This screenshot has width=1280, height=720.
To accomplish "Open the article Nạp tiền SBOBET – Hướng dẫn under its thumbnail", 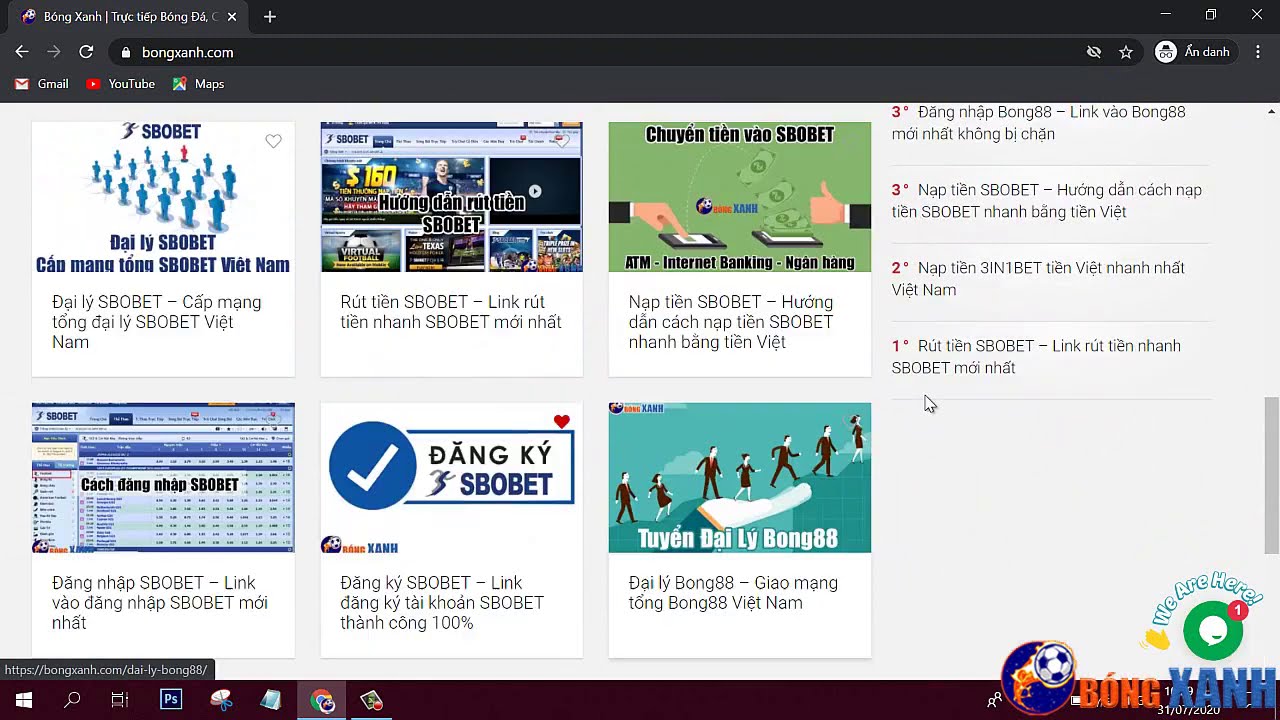I will click(x=731, y=322).
